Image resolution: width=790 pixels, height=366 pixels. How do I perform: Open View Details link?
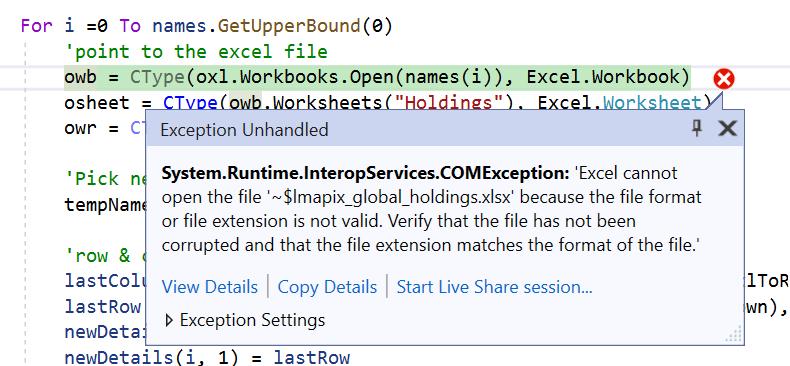tap(210, 287)
